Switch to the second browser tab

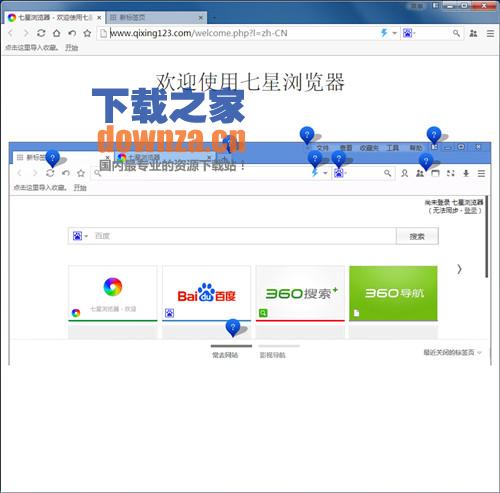156,17
